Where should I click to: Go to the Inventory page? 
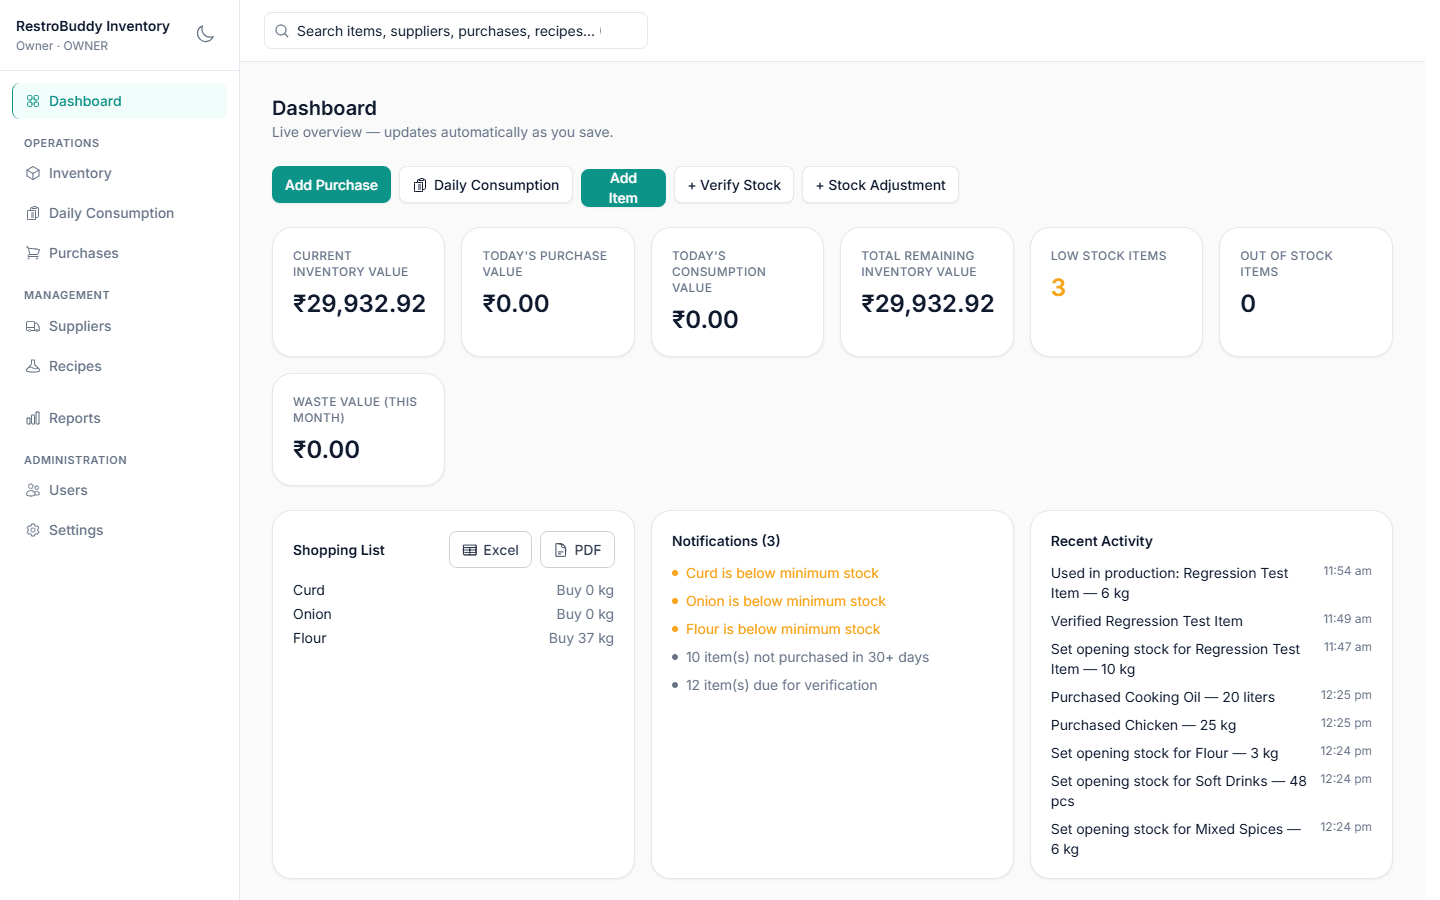(120, 173)
